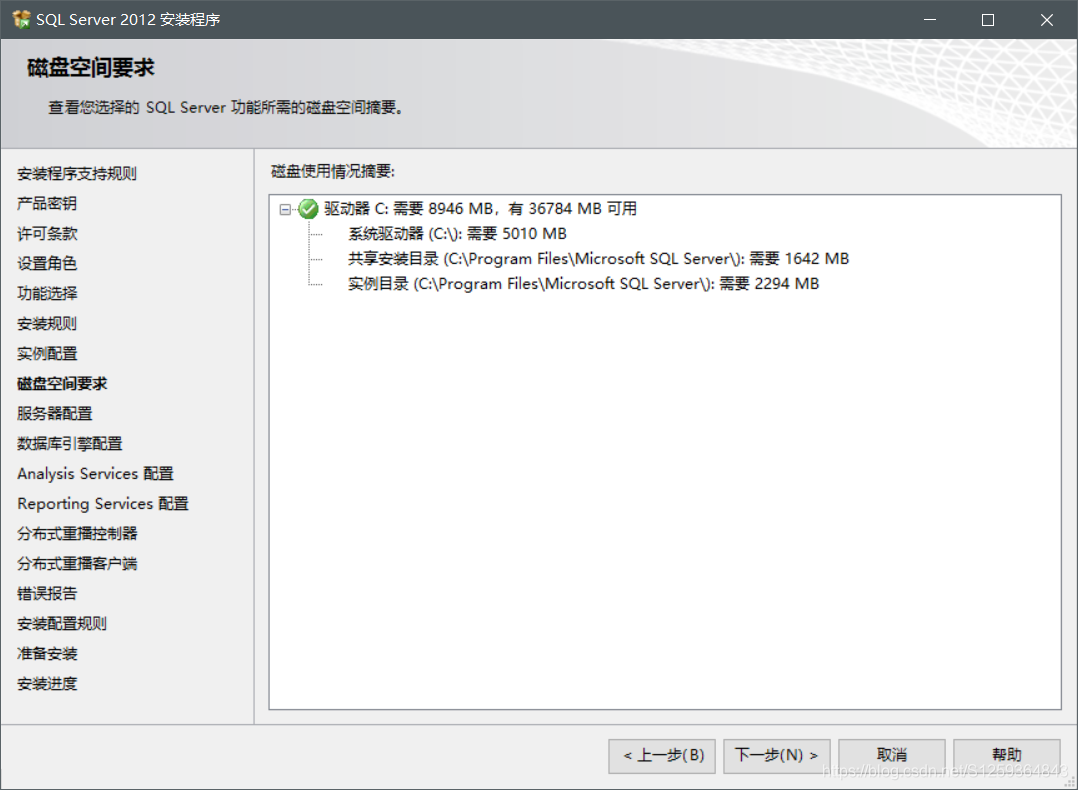
Task: Click the Analysis Services 配置 step
Action: pyautogui.click(x=96, y=474)
